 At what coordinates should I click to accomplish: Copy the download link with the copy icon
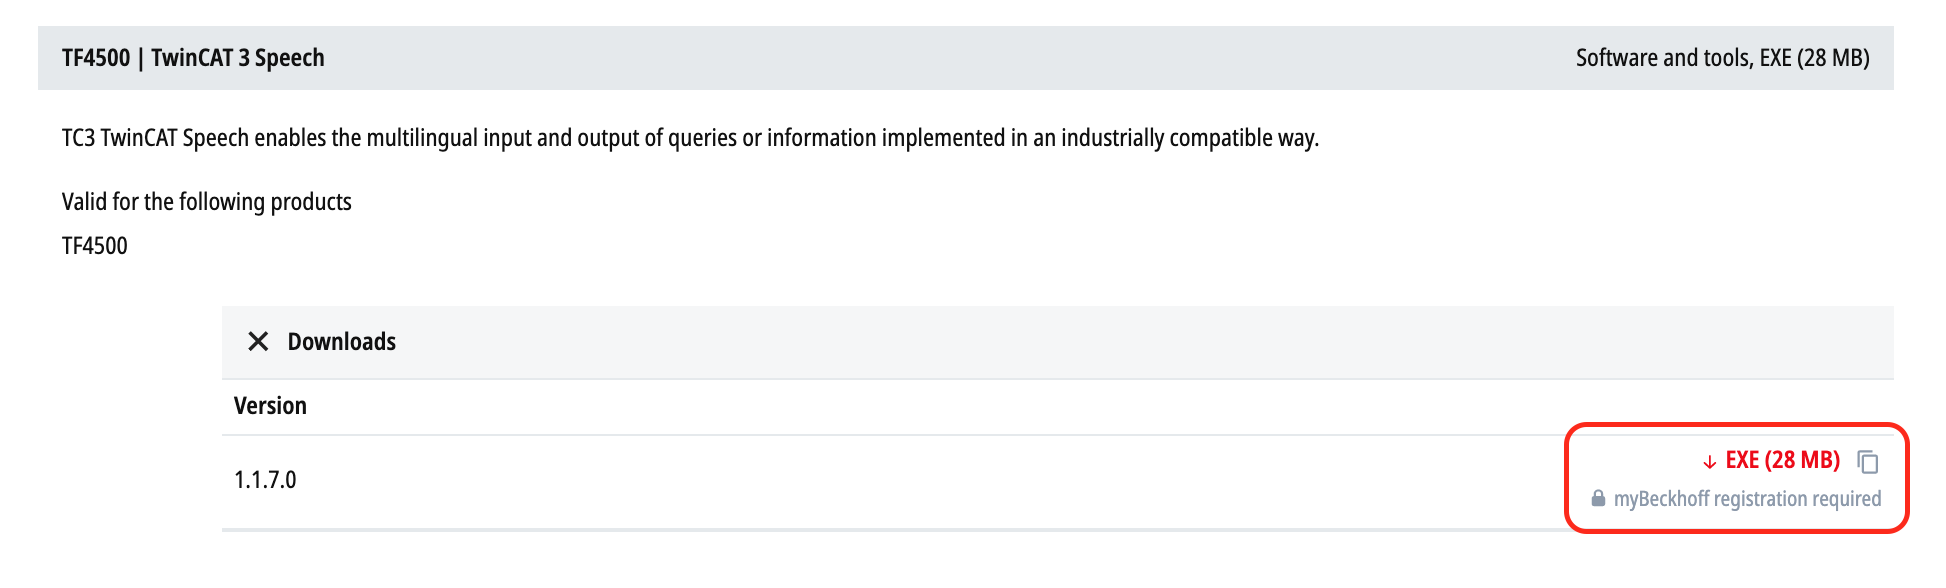click(1867, 461)
